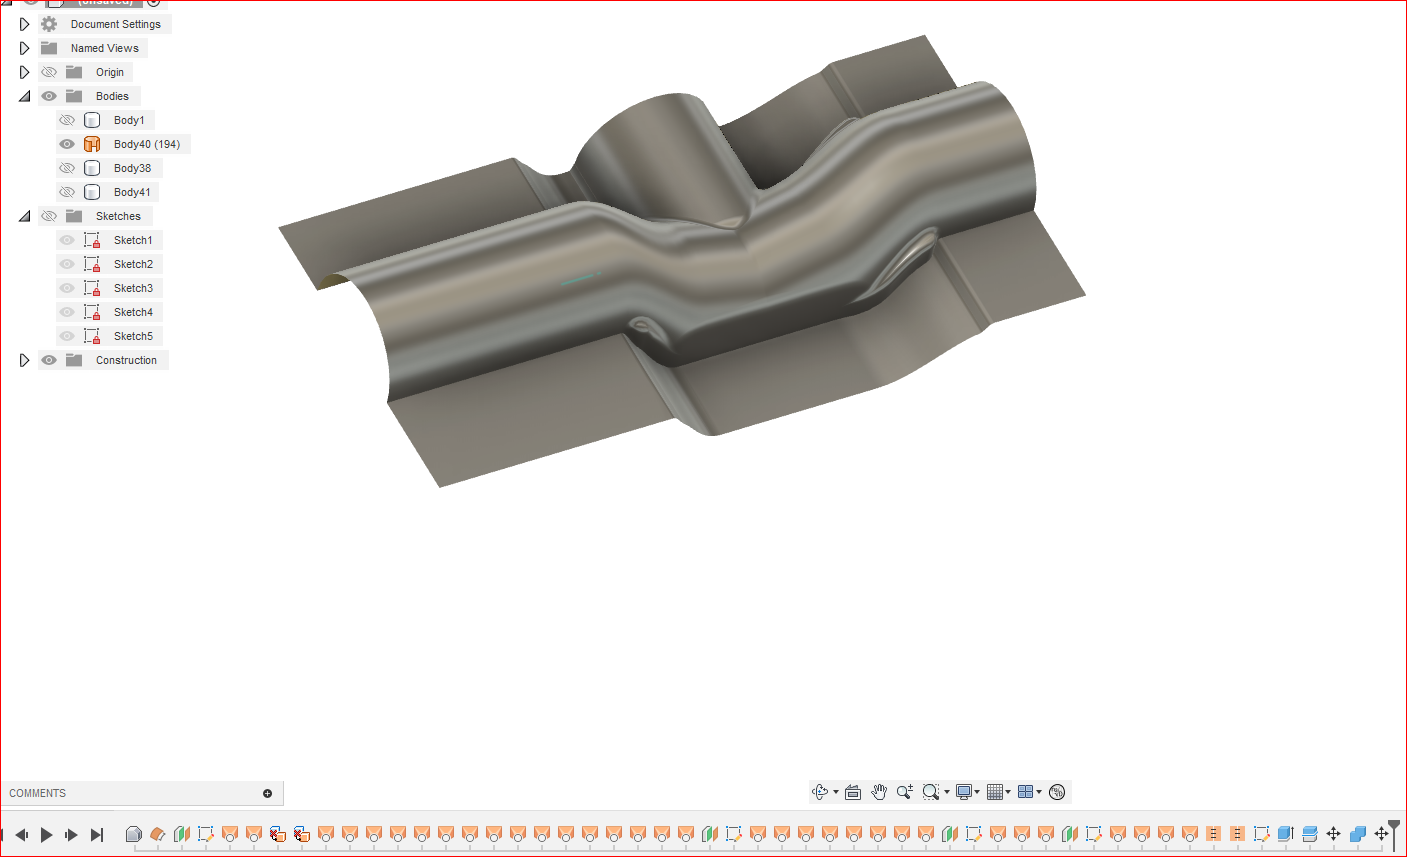Open the Display Settings dropdown arrow

click(x=977, y=792)
